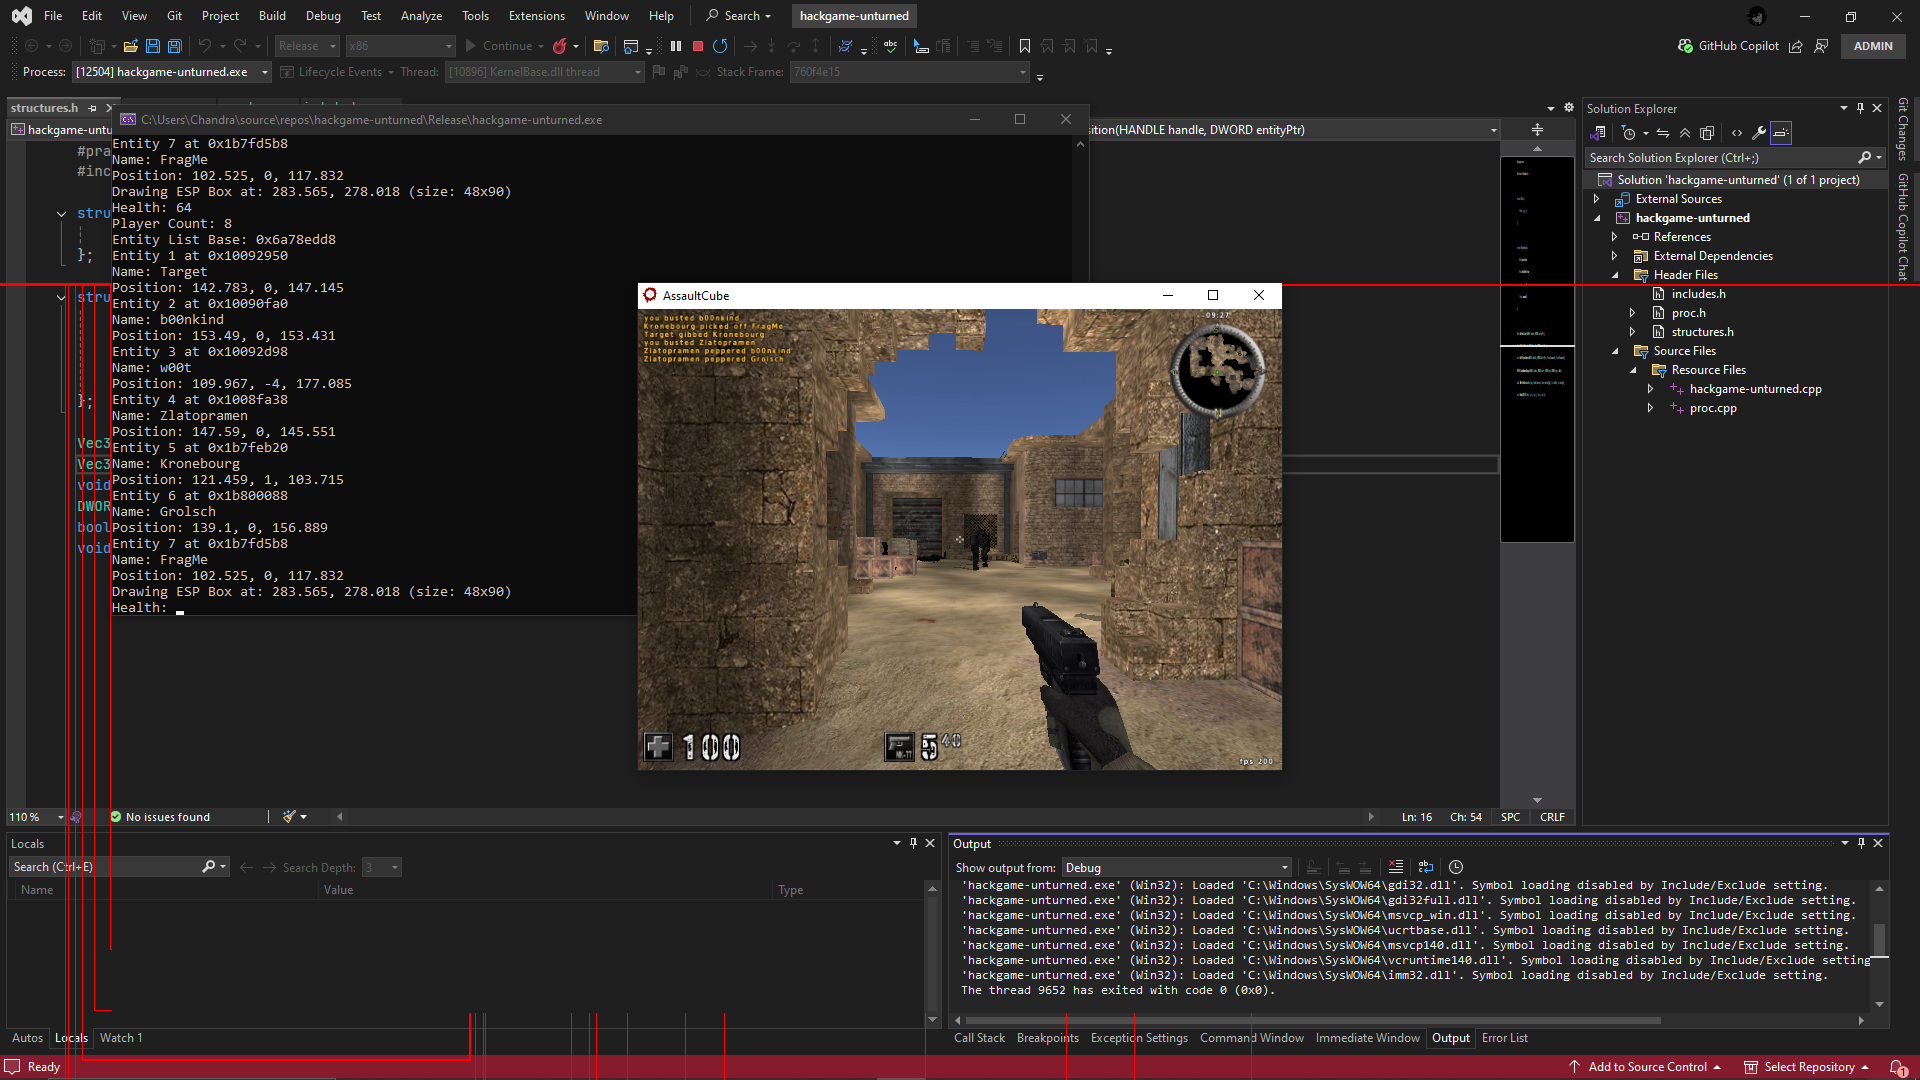The height and width of the screenshot is (1080, 1920).
Task: Clear all text in Output window
Action: coord(1396,867)
